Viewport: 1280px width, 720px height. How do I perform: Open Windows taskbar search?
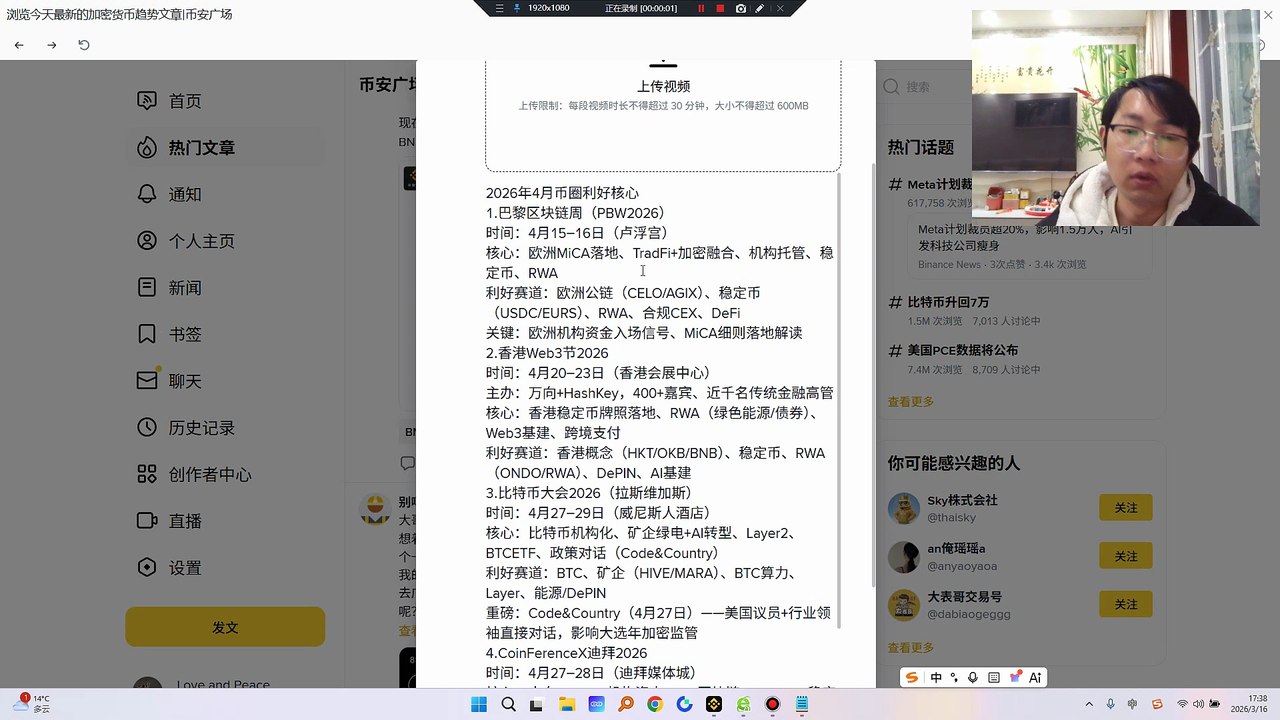(x=508, y=704)
